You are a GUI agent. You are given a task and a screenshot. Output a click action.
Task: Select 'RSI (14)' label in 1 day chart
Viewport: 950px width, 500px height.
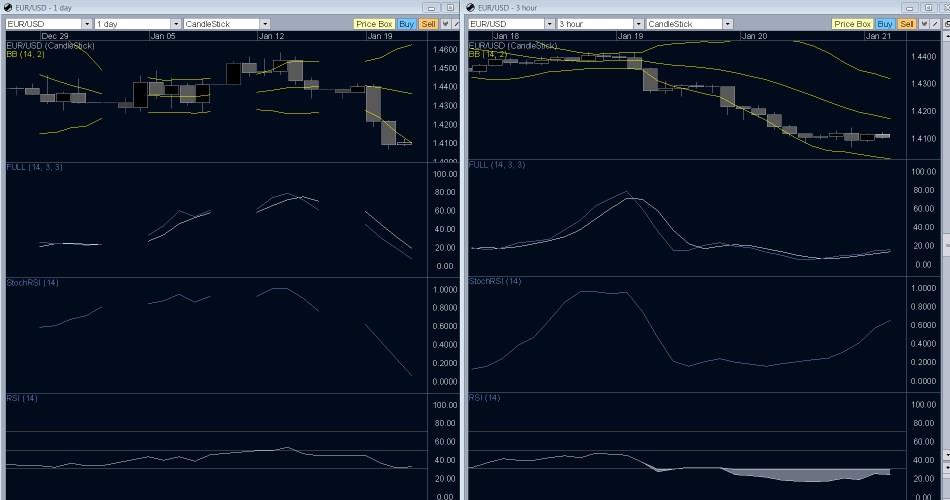coord(22,398)
